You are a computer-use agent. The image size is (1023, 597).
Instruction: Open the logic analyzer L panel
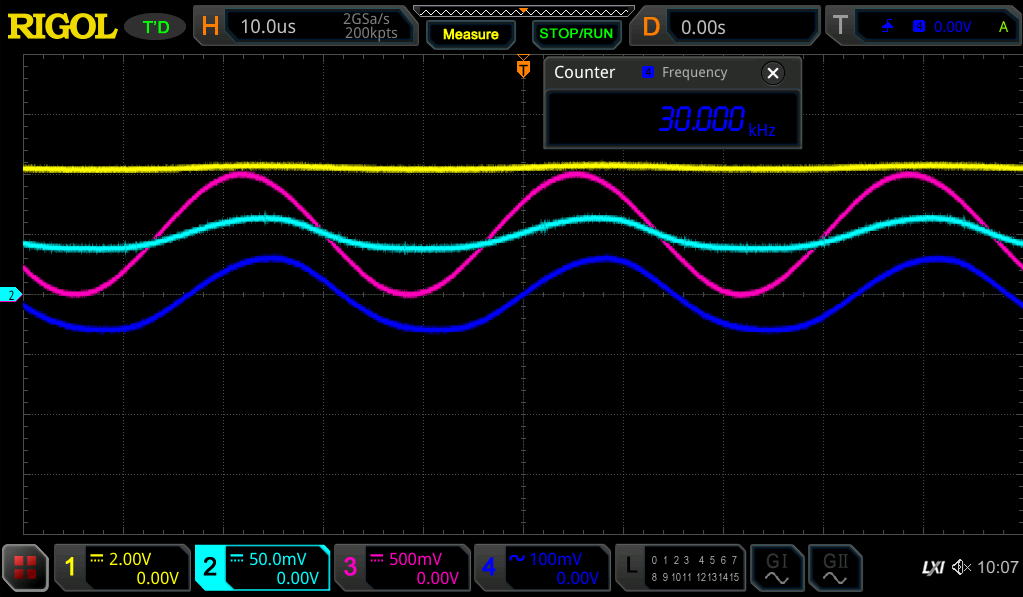[630, 566]
